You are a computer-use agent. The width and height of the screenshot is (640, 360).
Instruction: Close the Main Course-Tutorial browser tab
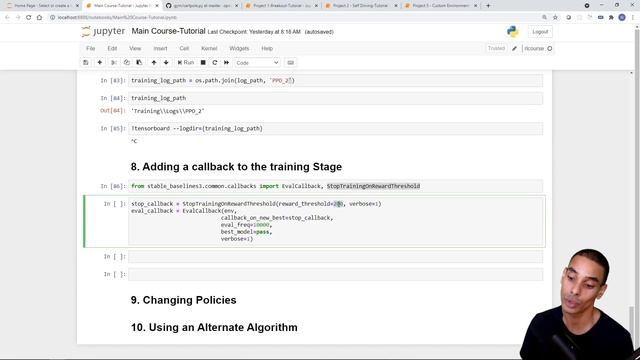(x=157, y=6)
